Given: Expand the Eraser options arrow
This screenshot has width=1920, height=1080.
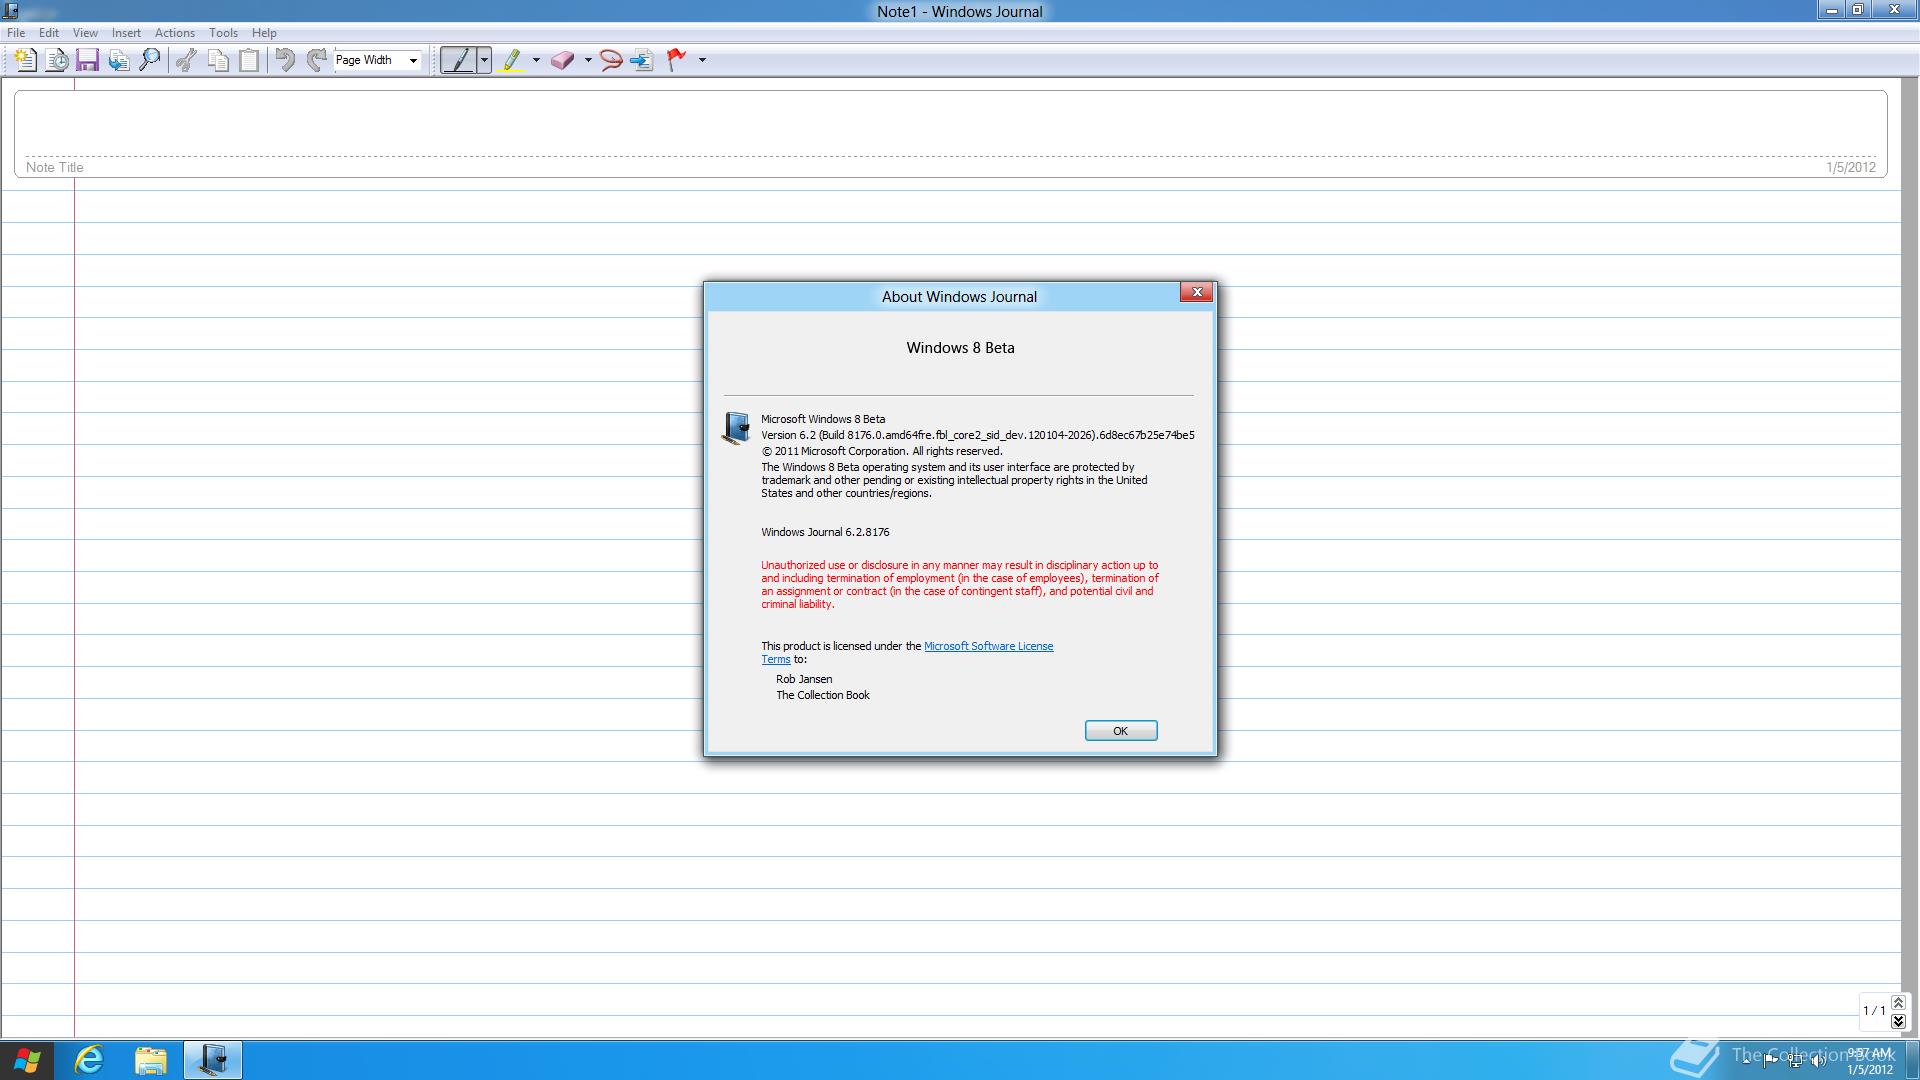Looking at the screenshot, I should pyautogui.click(x=588, y=60).
